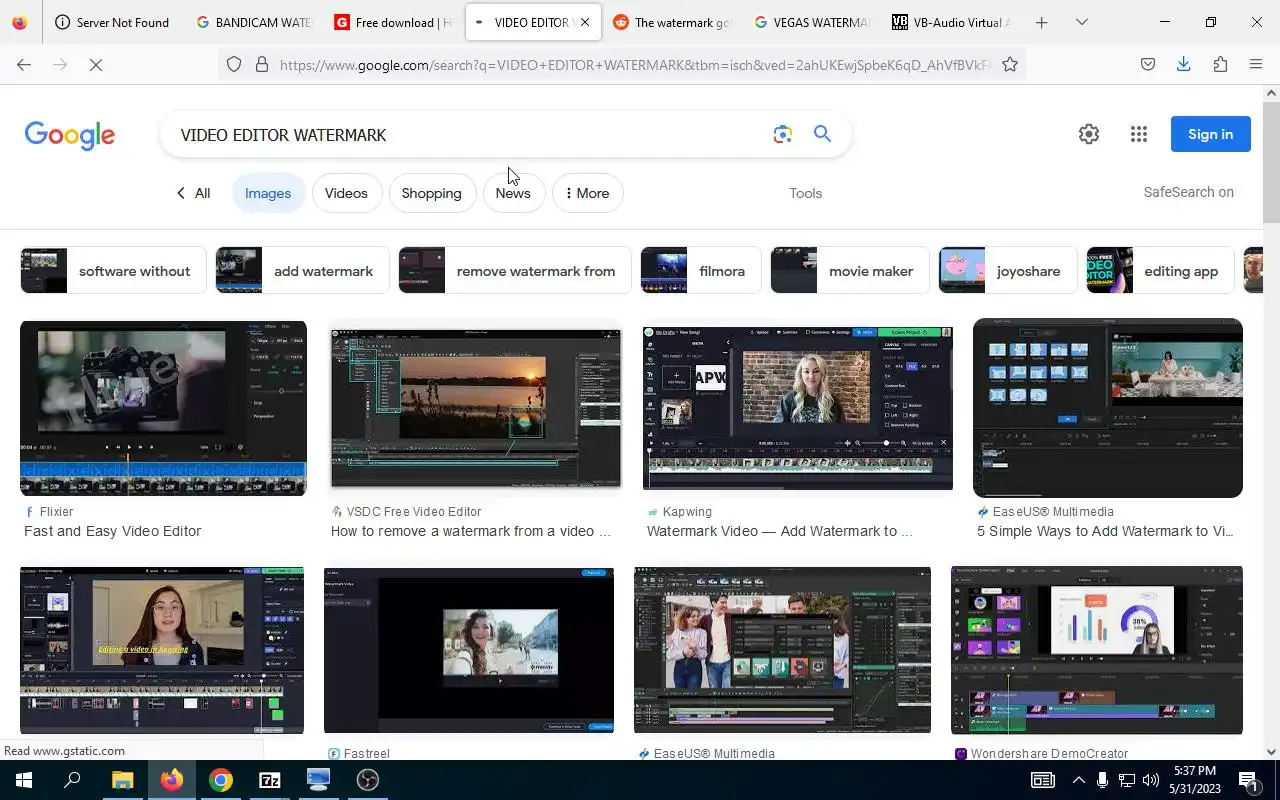The width and height of the screenshot is (1280, 800).
Task: Open Windows taskbar search
Action: 72,780
